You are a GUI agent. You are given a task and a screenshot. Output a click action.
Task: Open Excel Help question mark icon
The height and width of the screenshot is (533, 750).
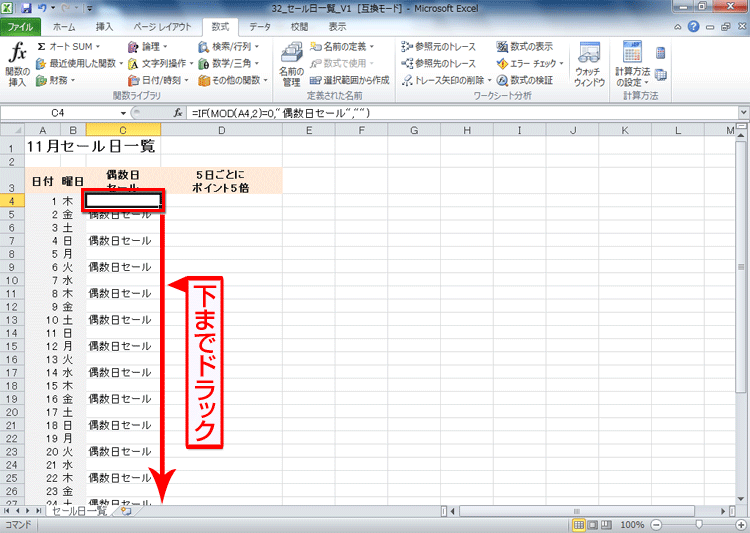coord(694,27)
